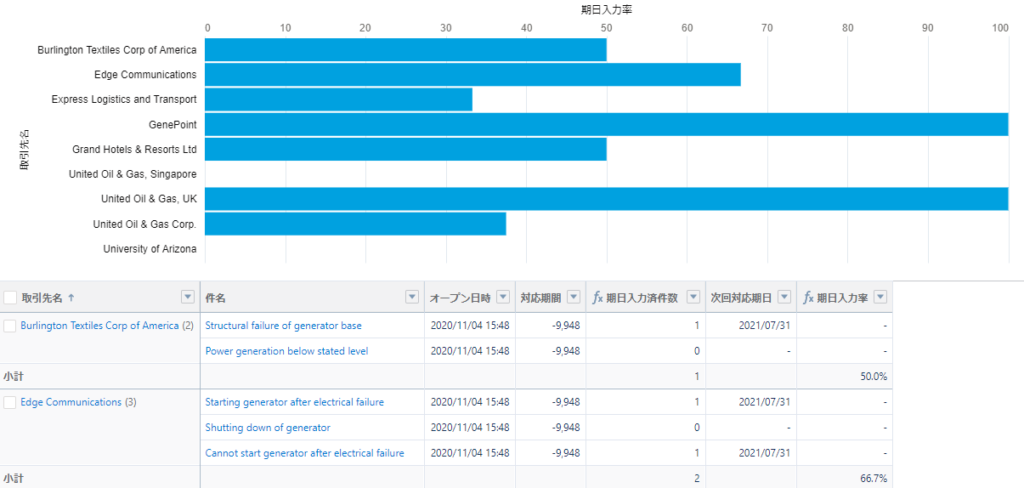Click the Edge Communications chart bar
The width and height of the screenshot is (1024, 488).
[x=473, y=74]
